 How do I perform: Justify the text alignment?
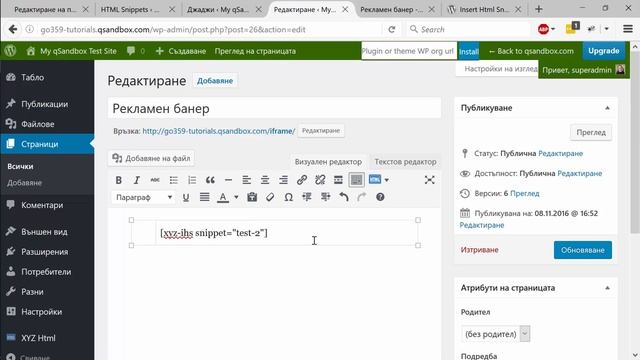point(204,198)
